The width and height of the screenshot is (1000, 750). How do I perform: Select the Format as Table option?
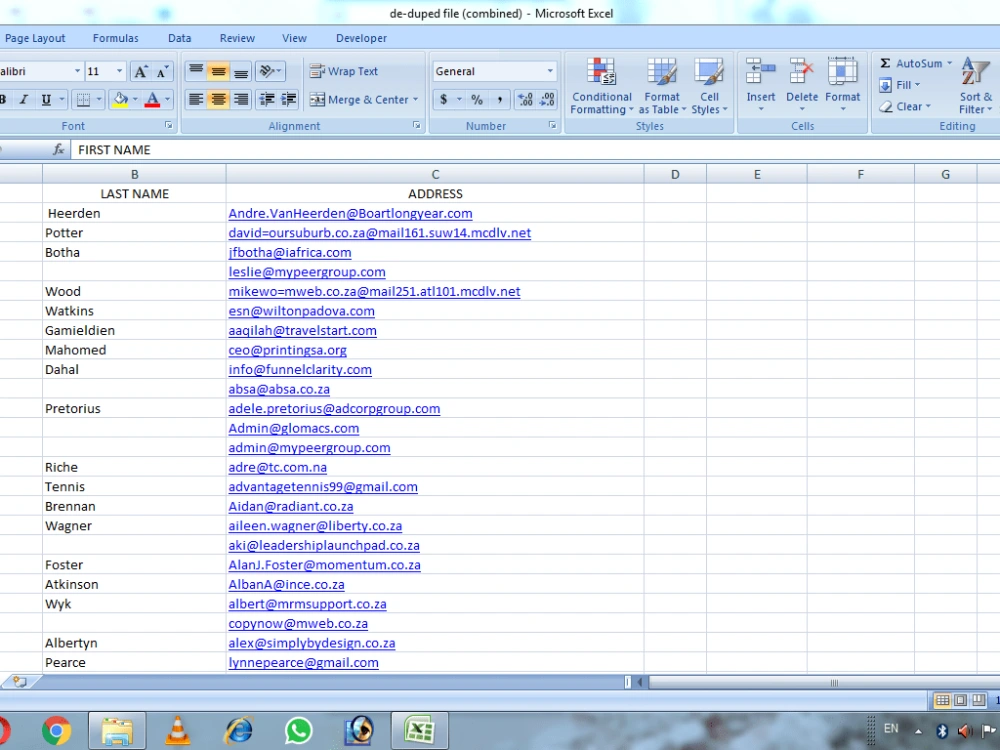pyautogui.click(x=661, y=86)
